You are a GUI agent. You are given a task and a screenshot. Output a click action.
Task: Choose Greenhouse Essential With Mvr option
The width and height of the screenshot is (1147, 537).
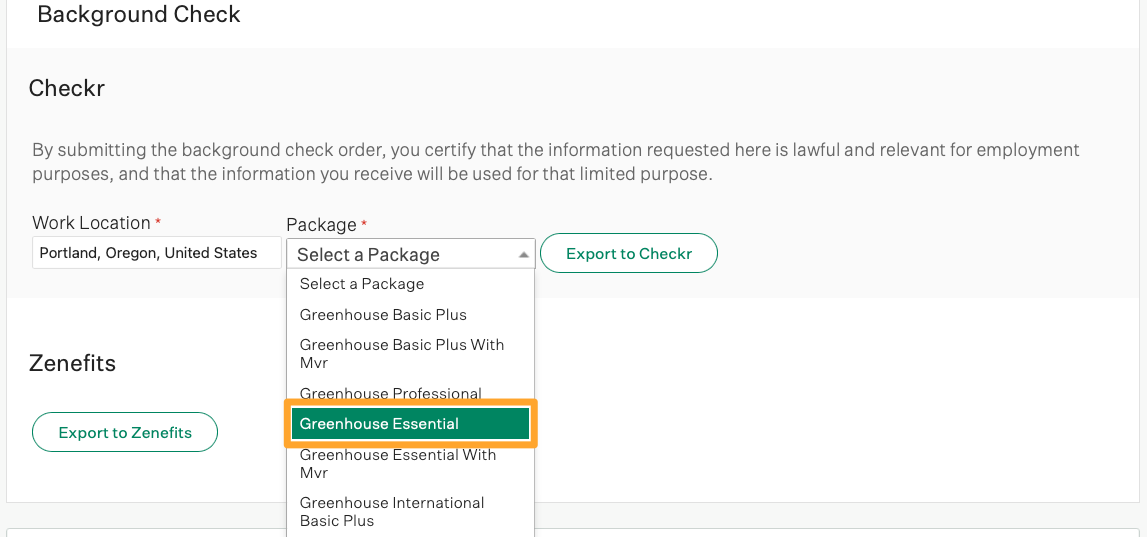point(398,463)
